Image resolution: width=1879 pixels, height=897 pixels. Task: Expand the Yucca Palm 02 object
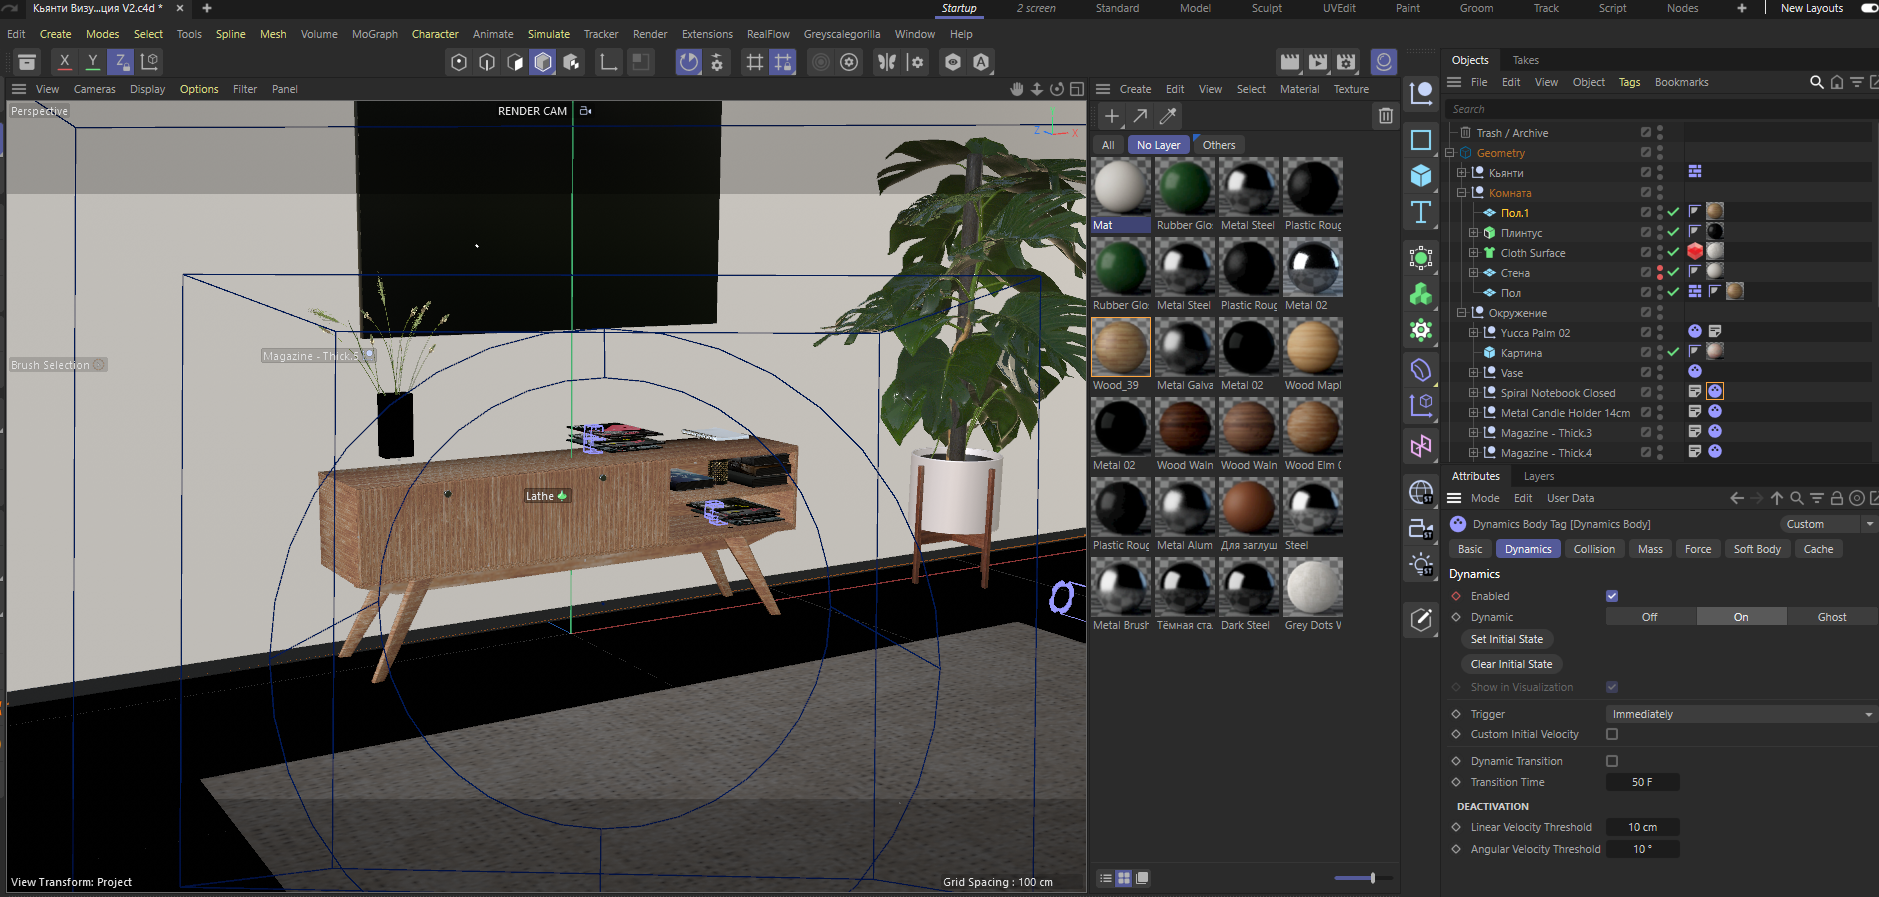point(1473,333)
